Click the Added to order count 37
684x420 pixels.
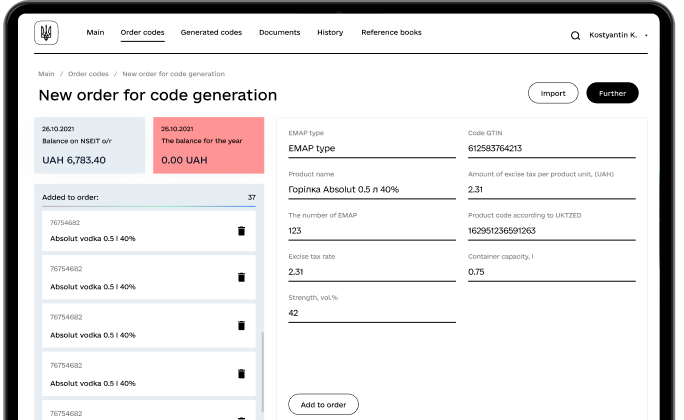tap(252, 197)
